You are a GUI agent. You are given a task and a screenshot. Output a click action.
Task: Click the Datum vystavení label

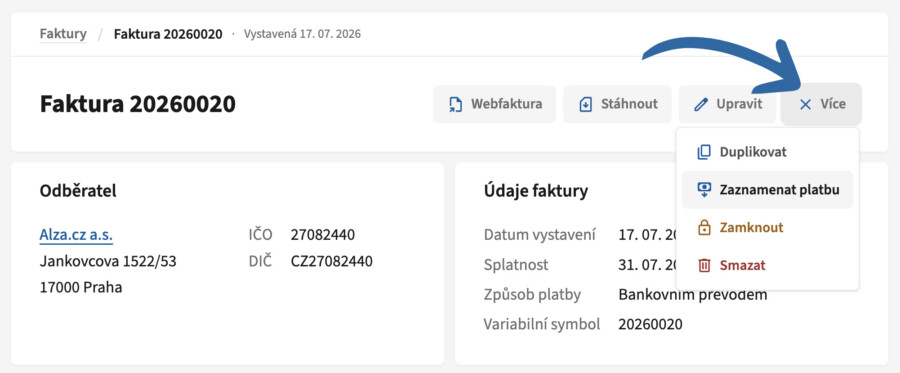pos(540,235)
